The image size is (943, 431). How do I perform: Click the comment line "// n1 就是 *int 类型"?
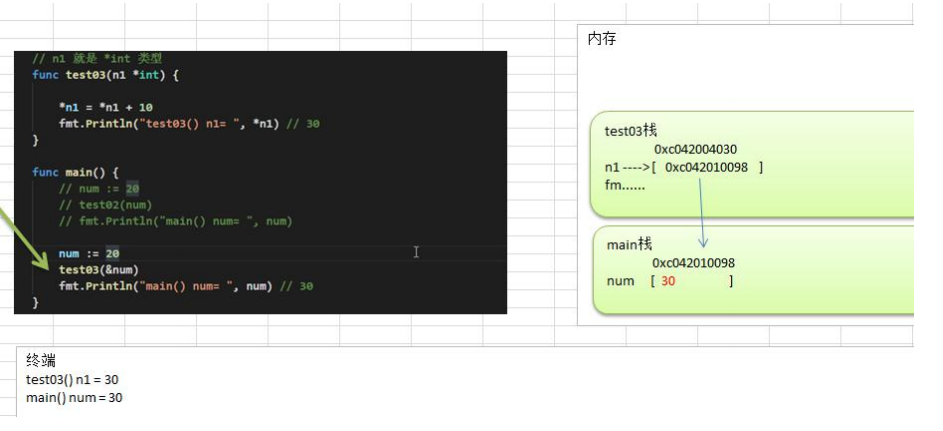(x=97, y=58)
